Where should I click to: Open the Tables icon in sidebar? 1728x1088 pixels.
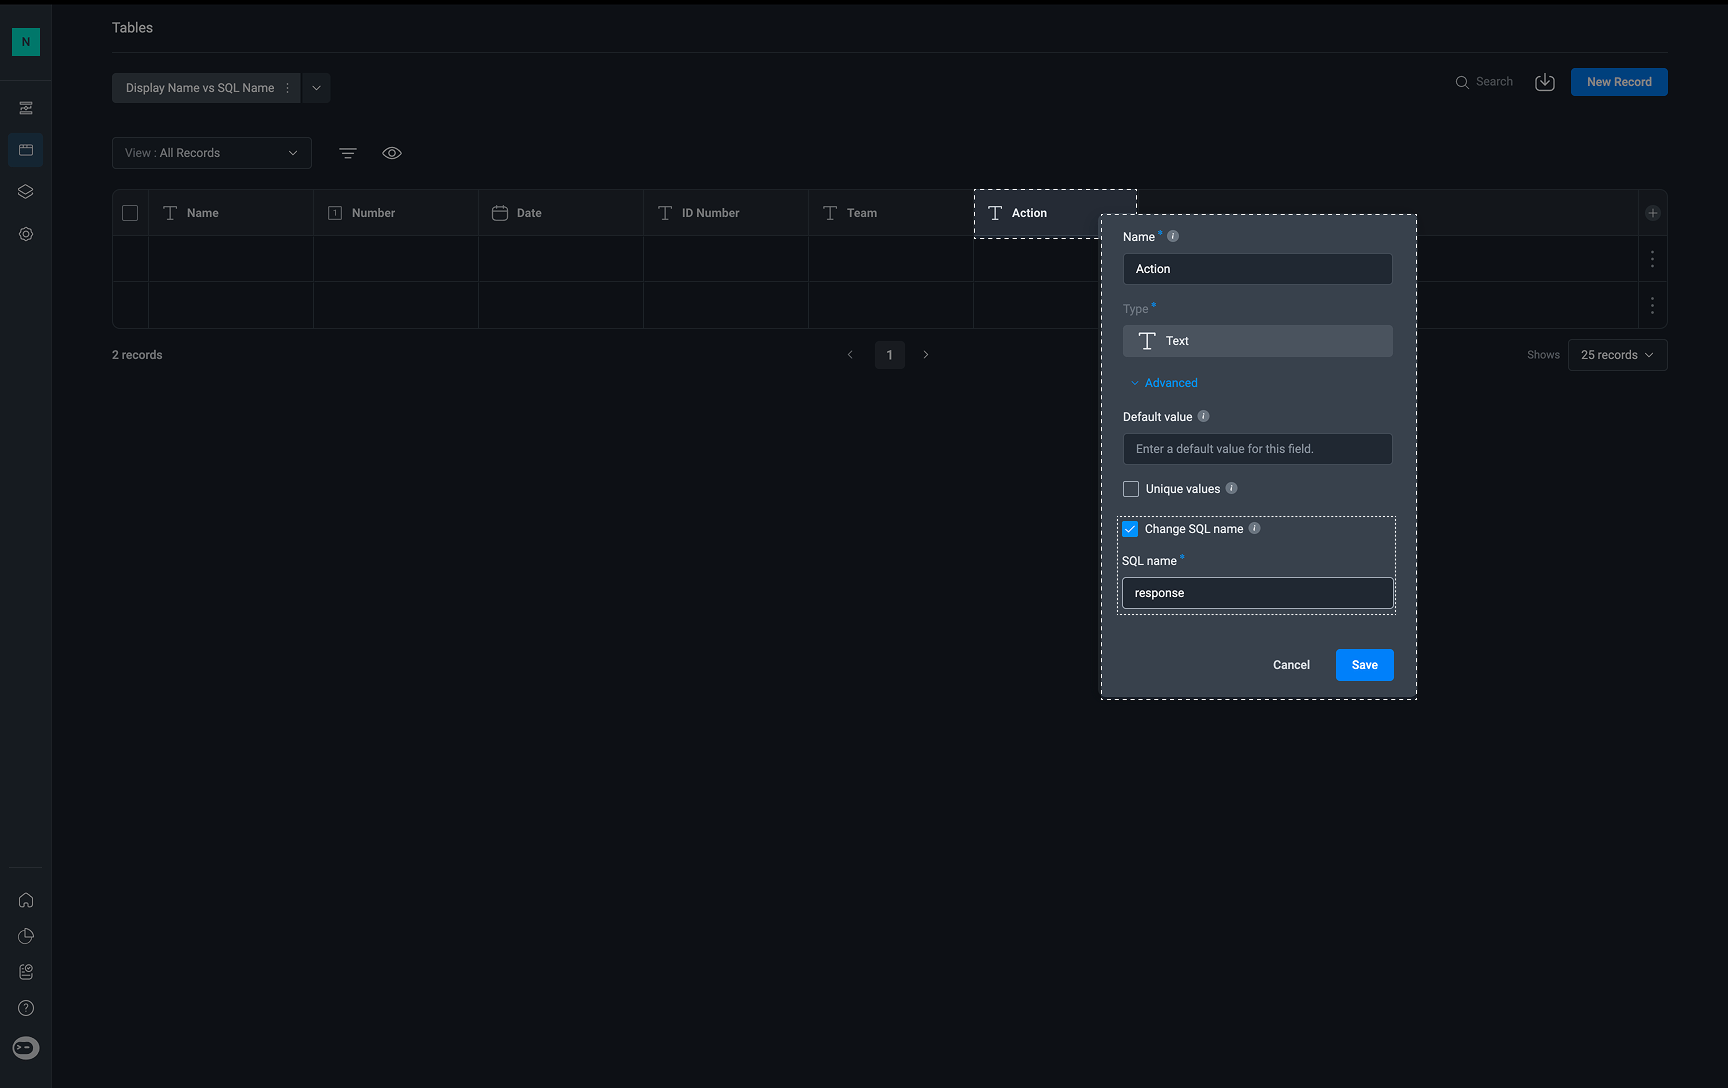pos(26,150)
